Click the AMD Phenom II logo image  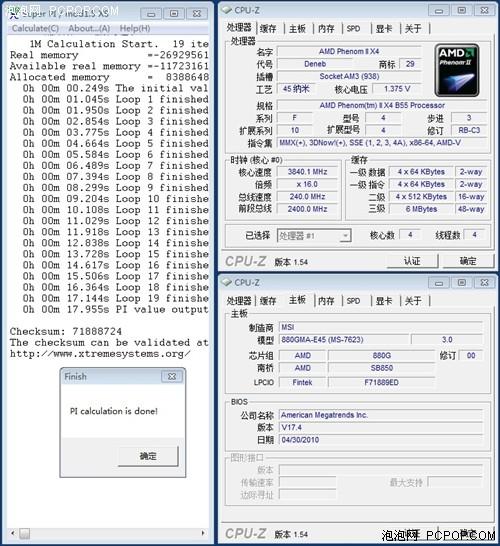pyautogui.click(x=457, y=70)
